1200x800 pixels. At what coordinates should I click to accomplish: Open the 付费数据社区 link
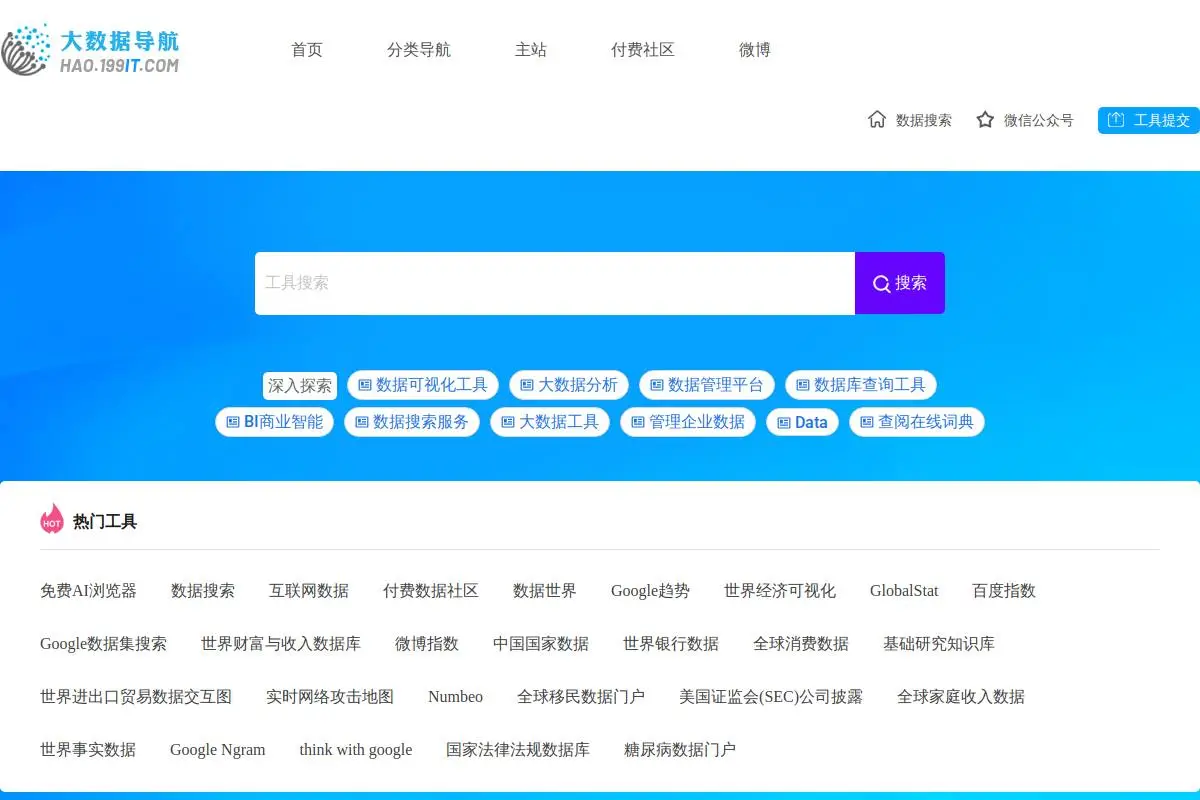[431, 591]
